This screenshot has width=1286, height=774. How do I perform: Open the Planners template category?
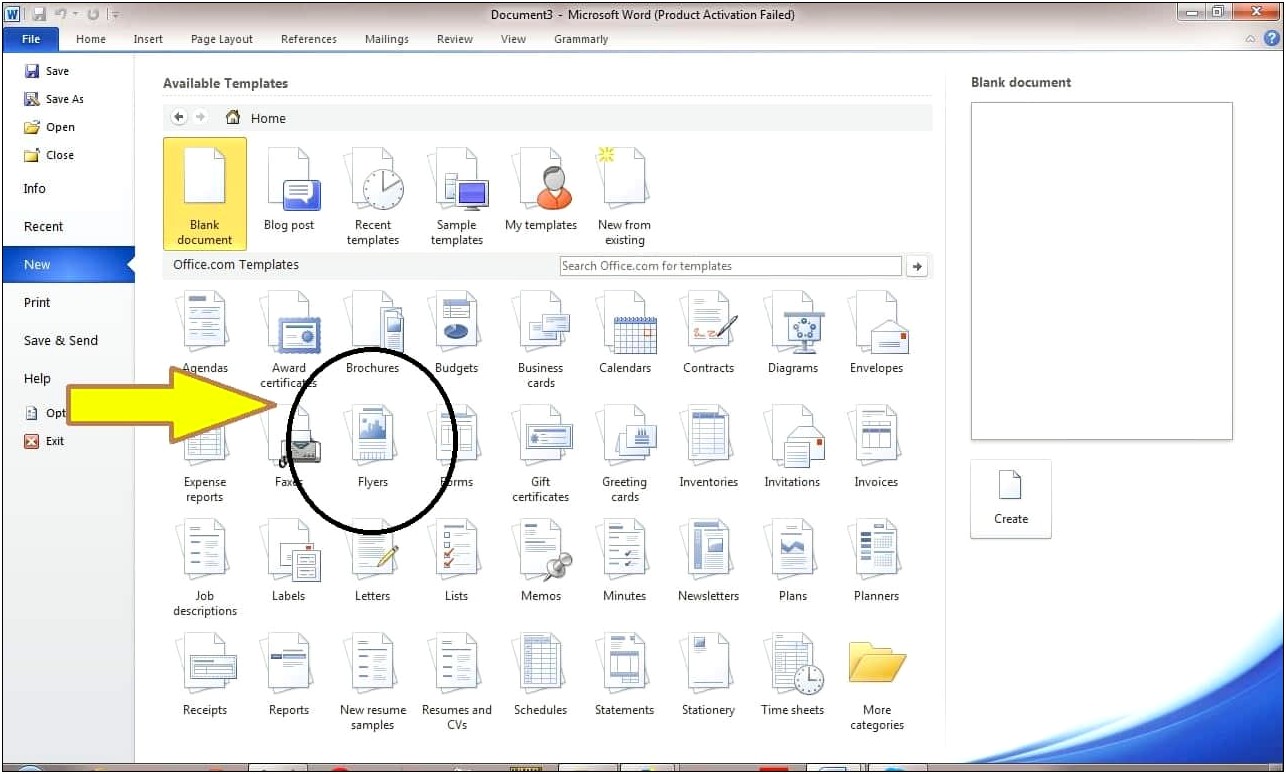pos(876,561)
